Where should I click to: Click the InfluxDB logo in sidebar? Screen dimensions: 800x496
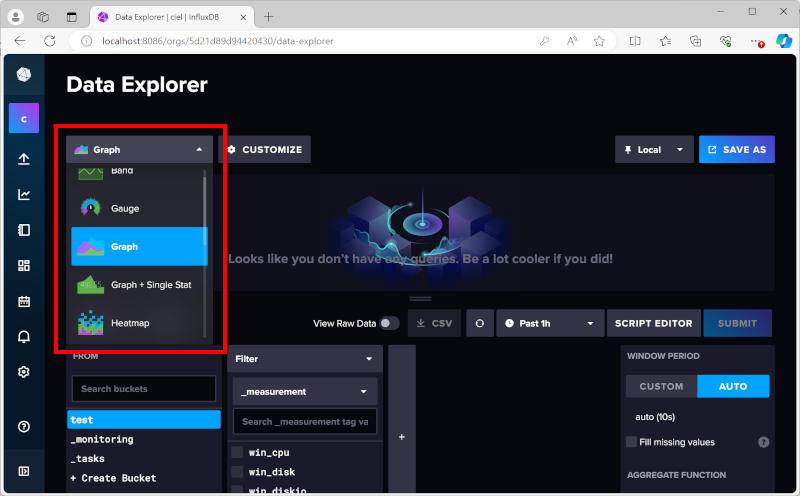tap(23, 75)
